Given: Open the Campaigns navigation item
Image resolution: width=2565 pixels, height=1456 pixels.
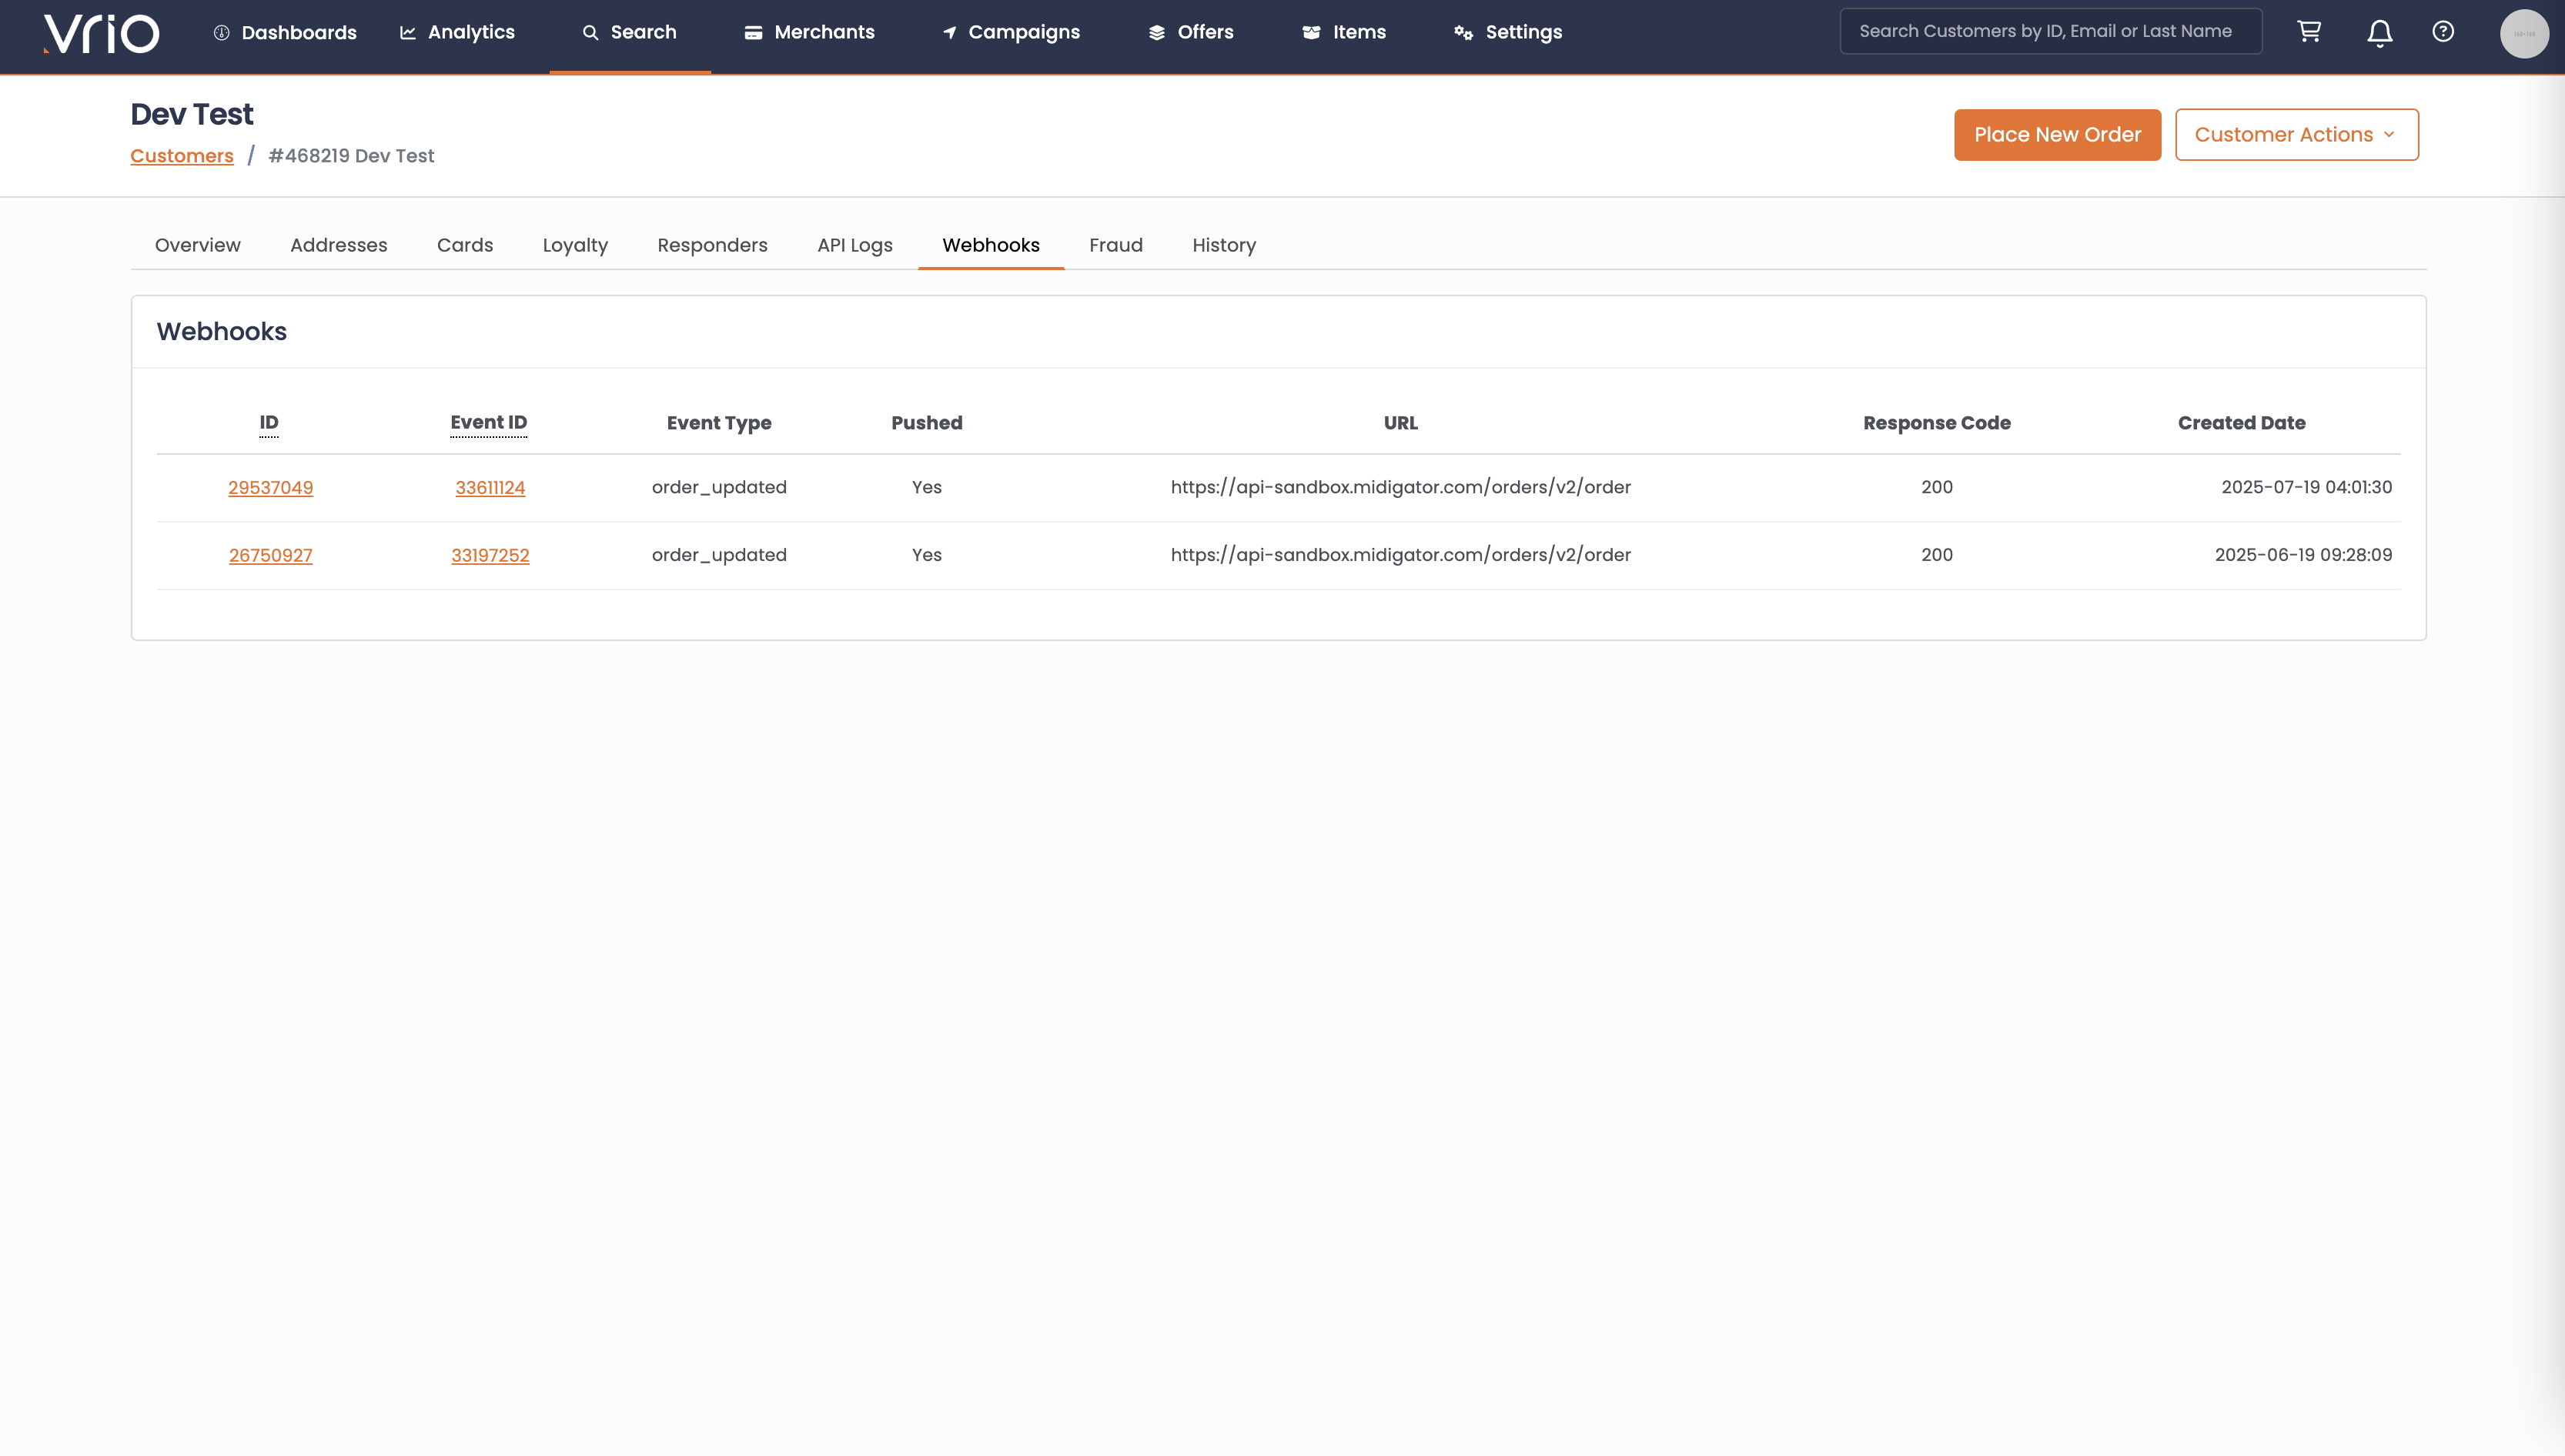Looking at the screenshot, I should pyautogui.click(x=1011, y=33).
